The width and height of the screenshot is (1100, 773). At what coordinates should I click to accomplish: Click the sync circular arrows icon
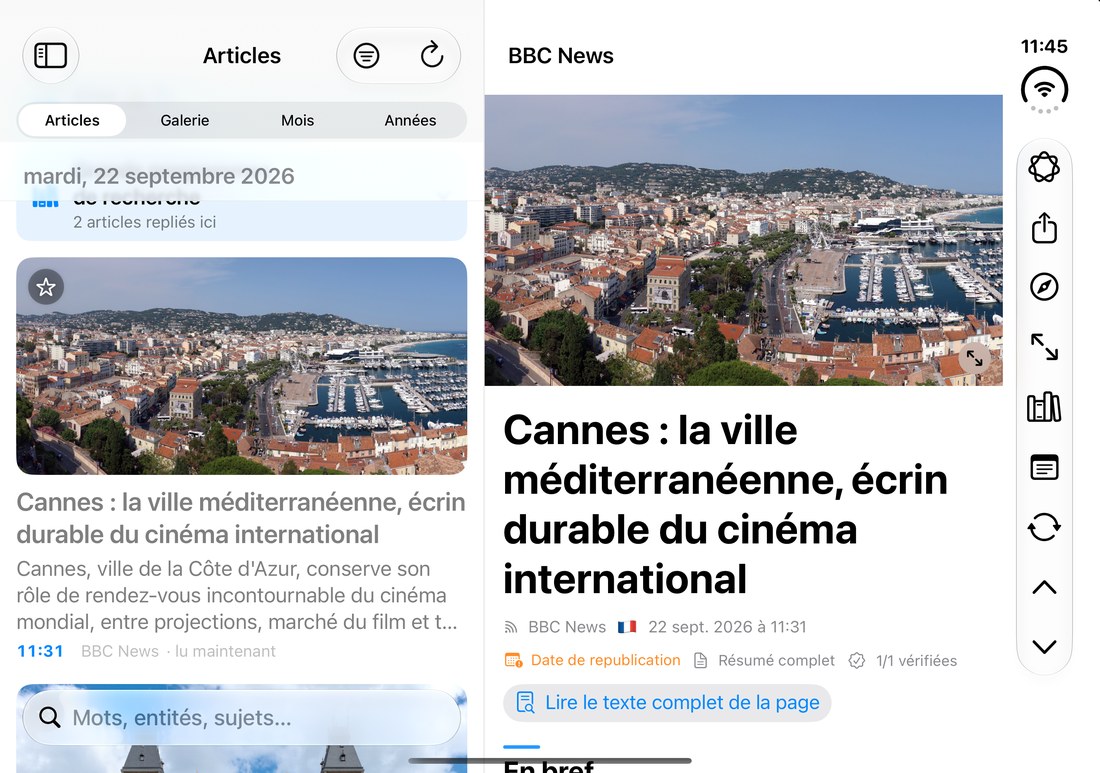(1044, 527)
